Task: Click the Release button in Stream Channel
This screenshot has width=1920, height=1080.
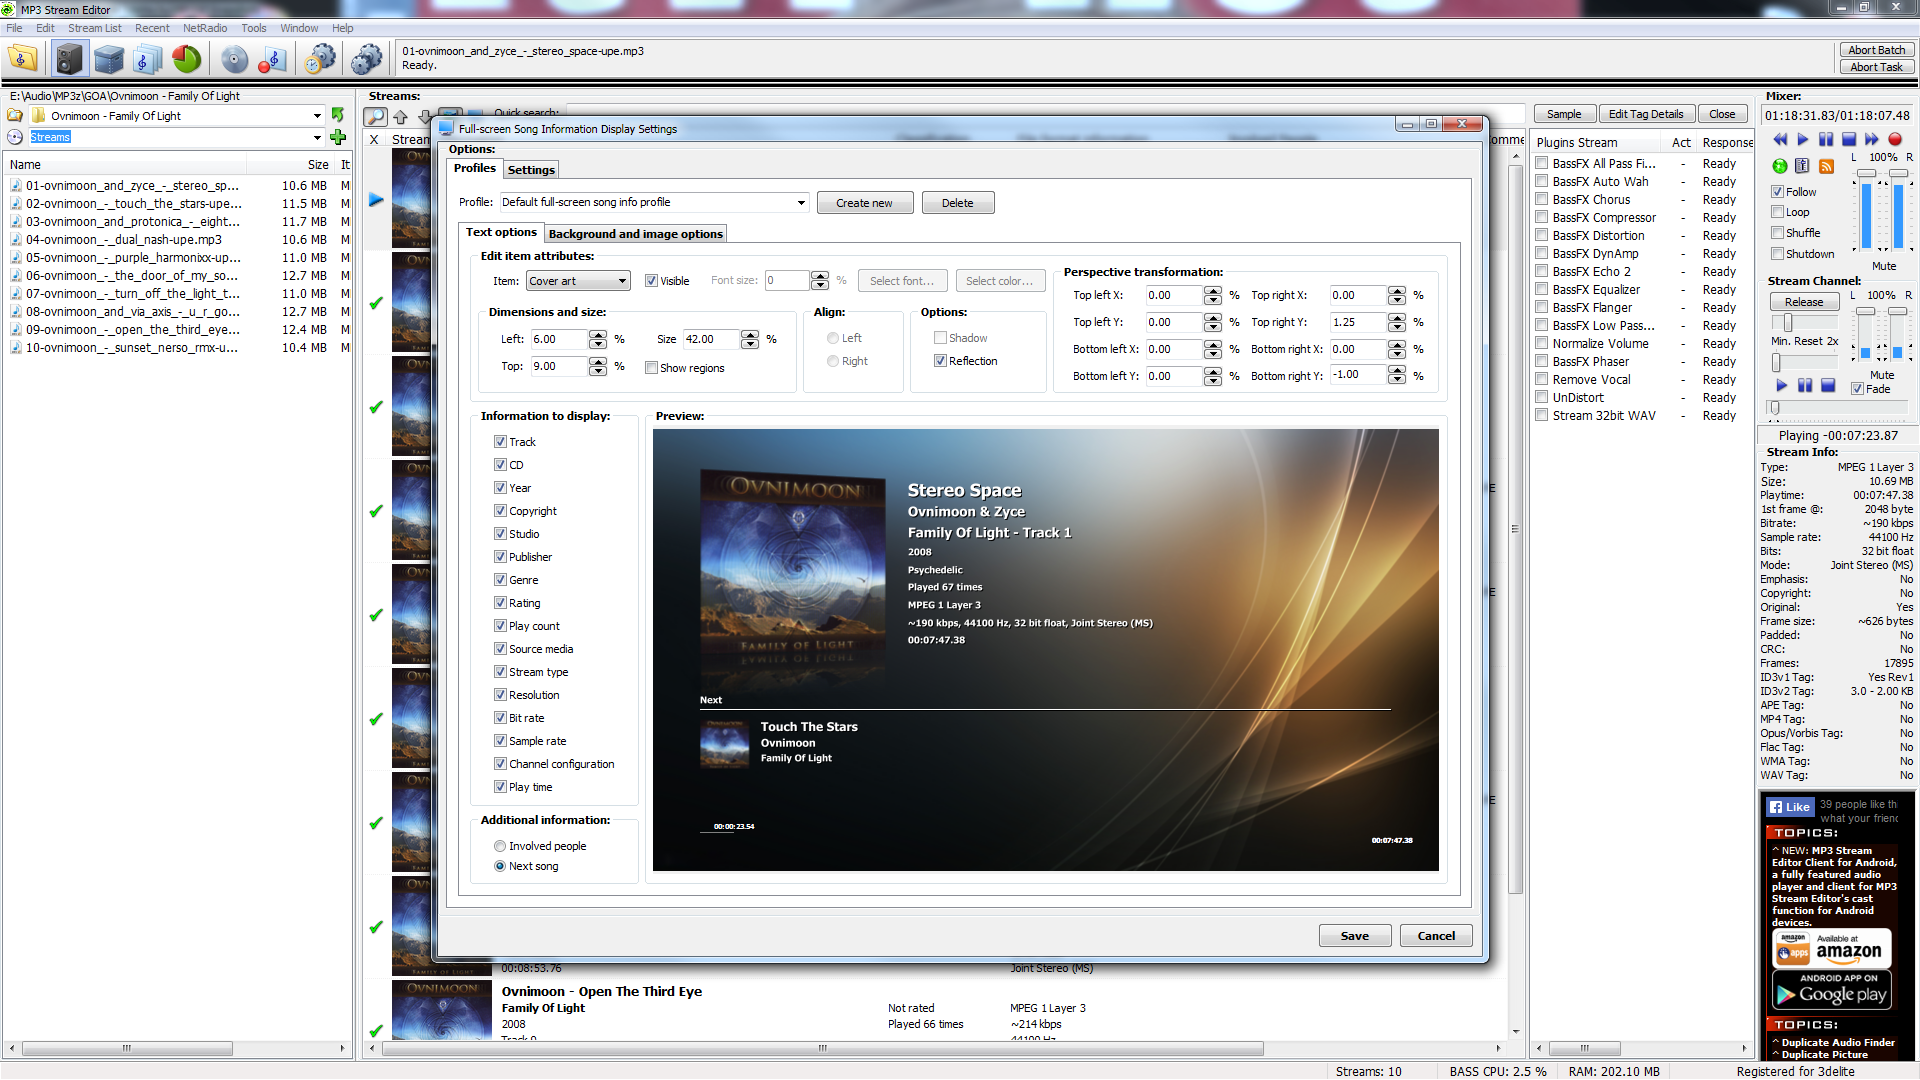Action: click(x=1804, y=301)
